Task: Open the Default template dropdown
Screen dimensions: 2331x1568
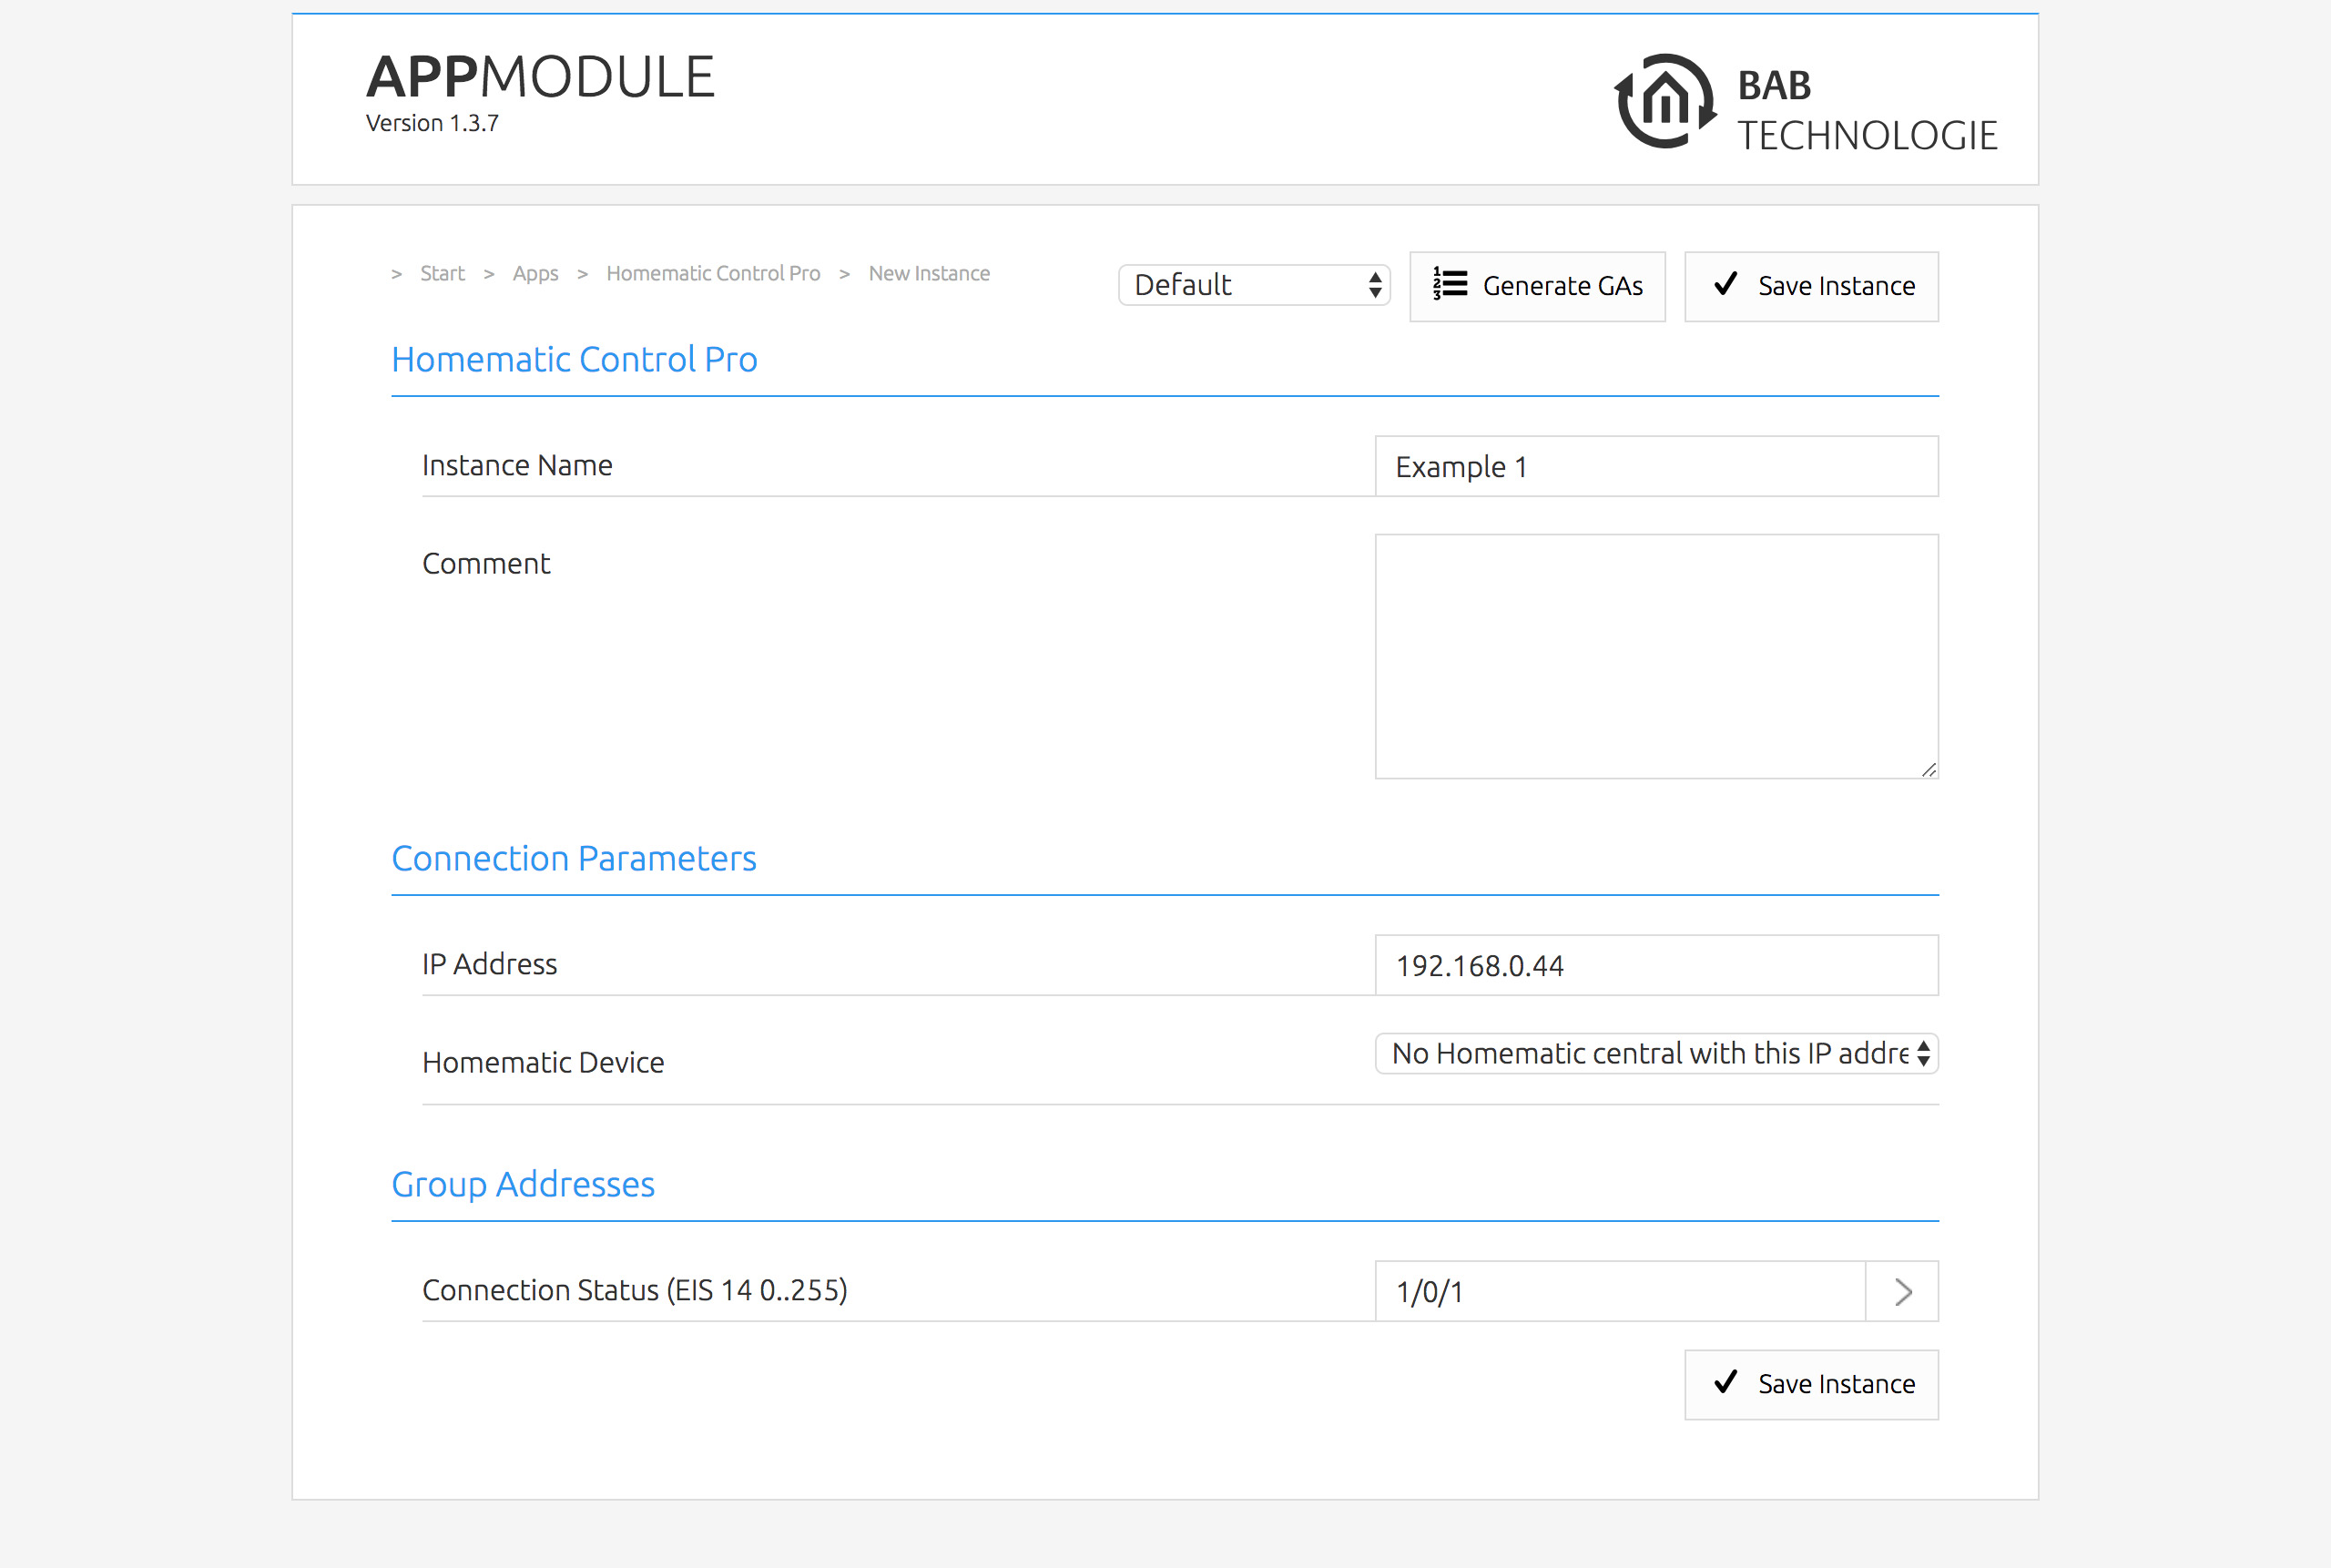Action: click(x=1254, y=285)
